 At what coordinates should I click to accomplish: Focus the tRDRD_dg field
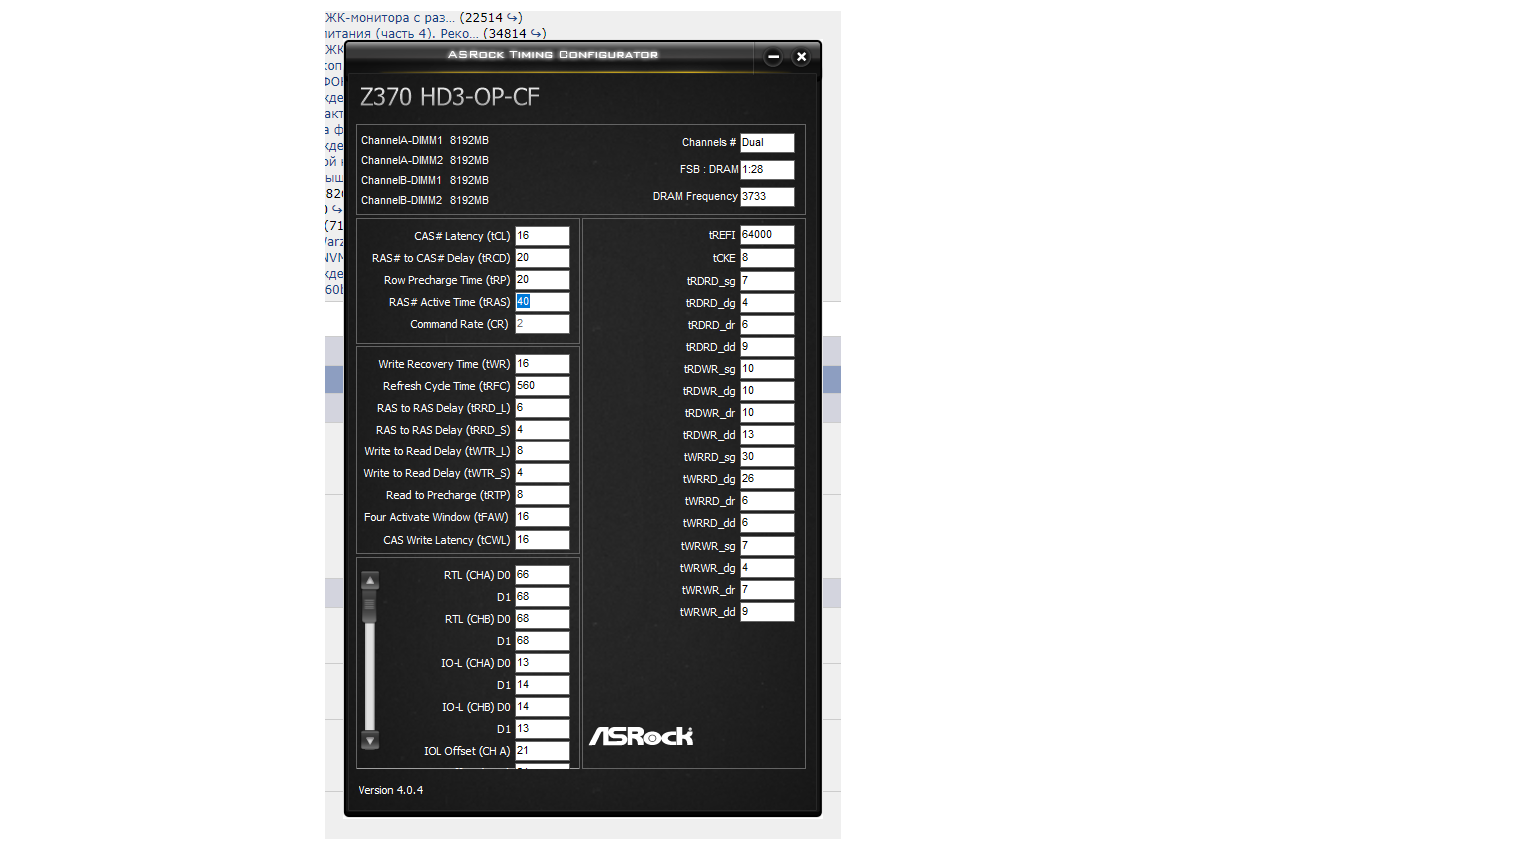pos(767,303)
